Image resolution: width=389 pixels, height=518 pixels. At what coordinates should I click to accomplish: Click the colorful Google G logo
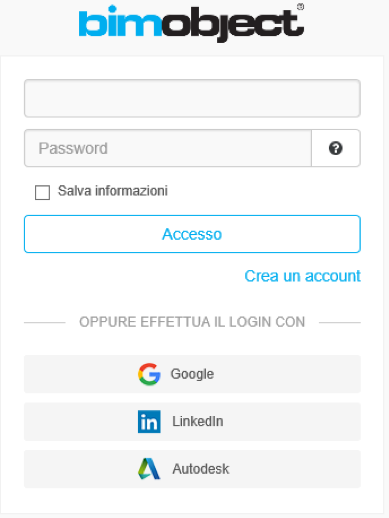[x=149, y=374]
